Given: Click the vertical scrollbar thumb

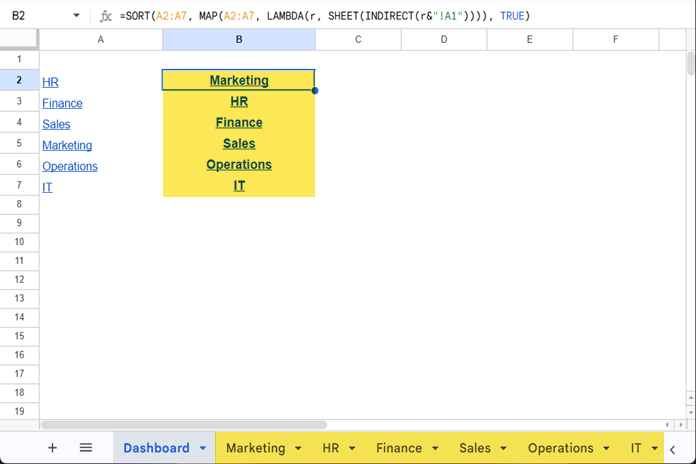Looking at the screenshot, I should tap(690, 63).
